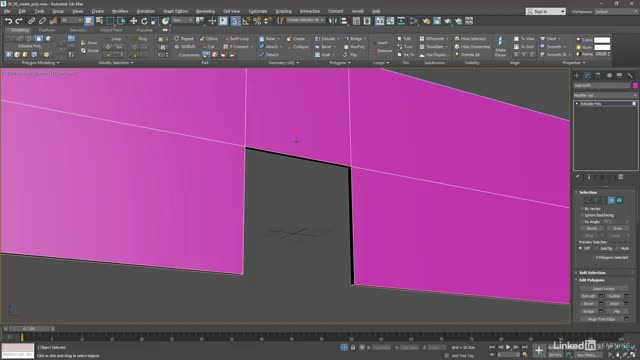640x360 pixels.
Task: Open the File menu
Action: (x=7, y=11)
